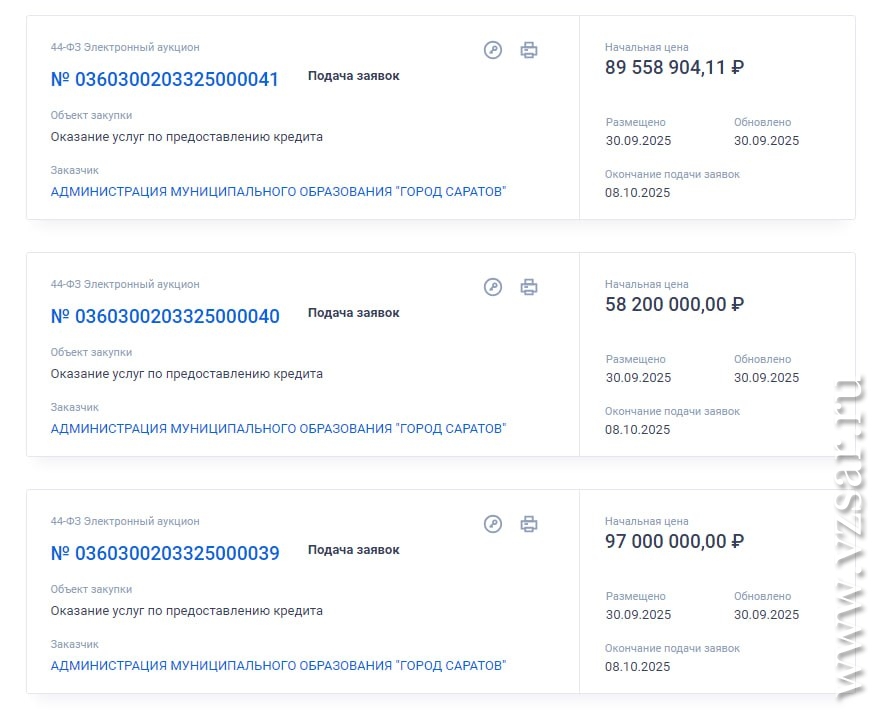Click the "Оказание услуг по предоставлению кредита" text under №0360300203325000039
879x716 pixels.
pos(187,611)
